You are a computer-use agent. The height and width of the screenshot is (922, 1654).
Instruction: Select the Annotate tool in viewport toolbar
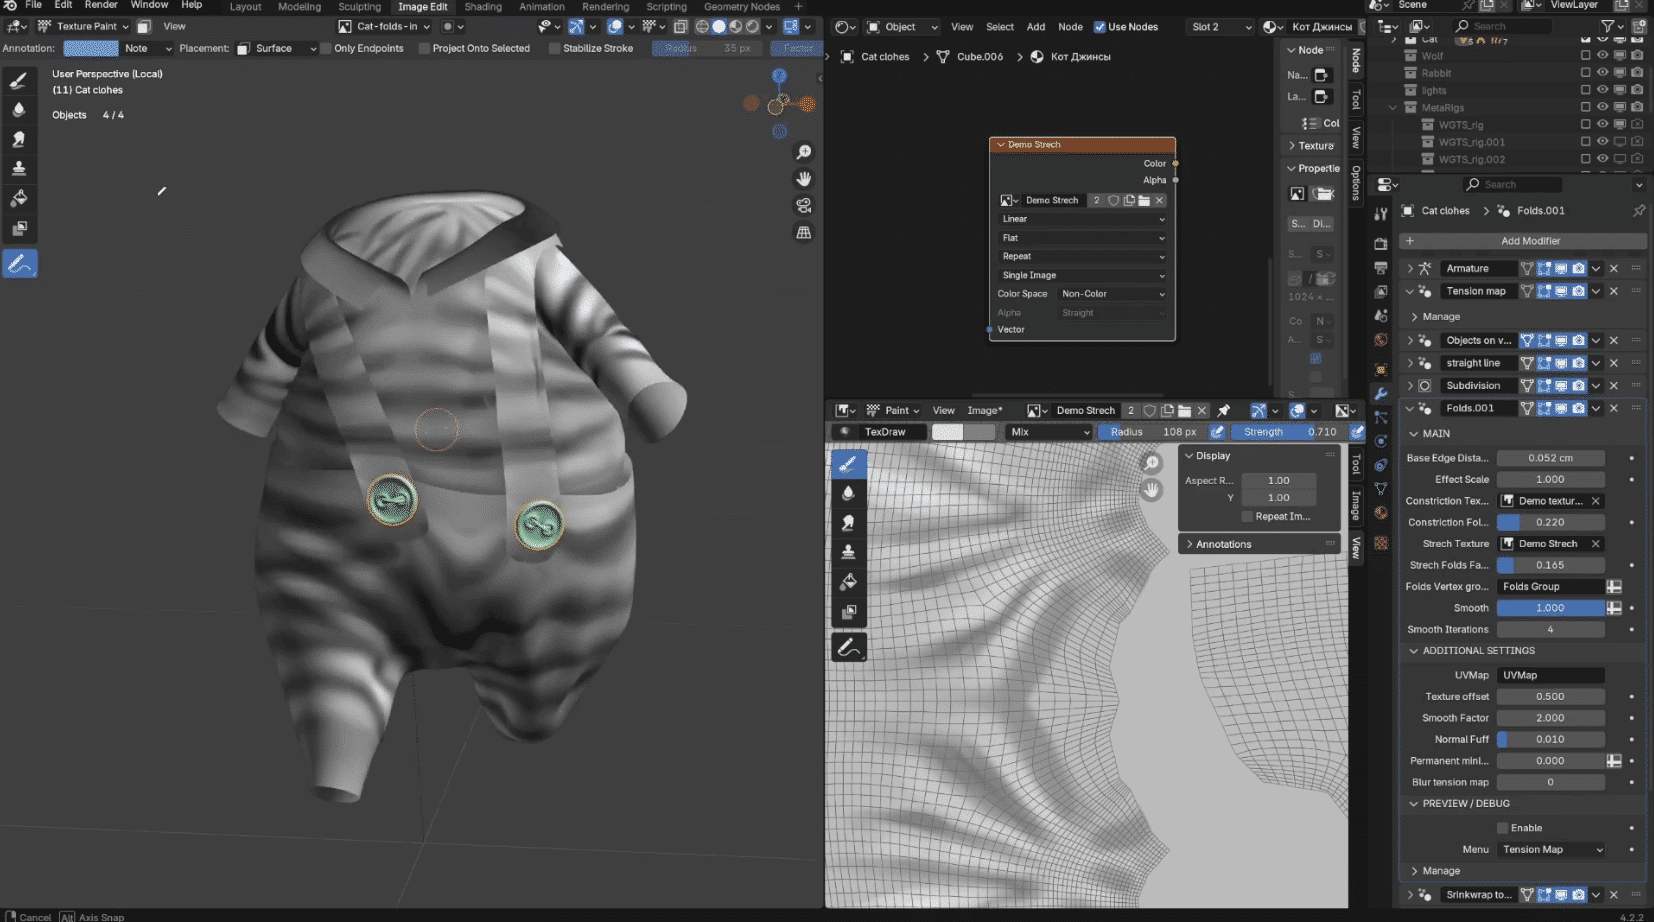point(19,264)
